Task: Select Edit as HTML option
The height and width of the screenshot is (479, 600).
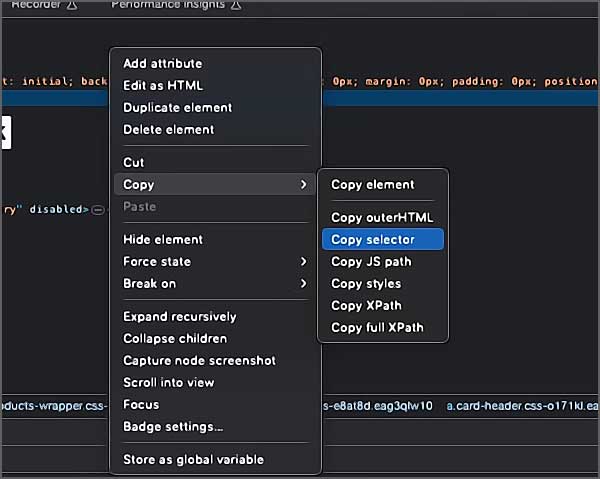Action: [215, 85]
